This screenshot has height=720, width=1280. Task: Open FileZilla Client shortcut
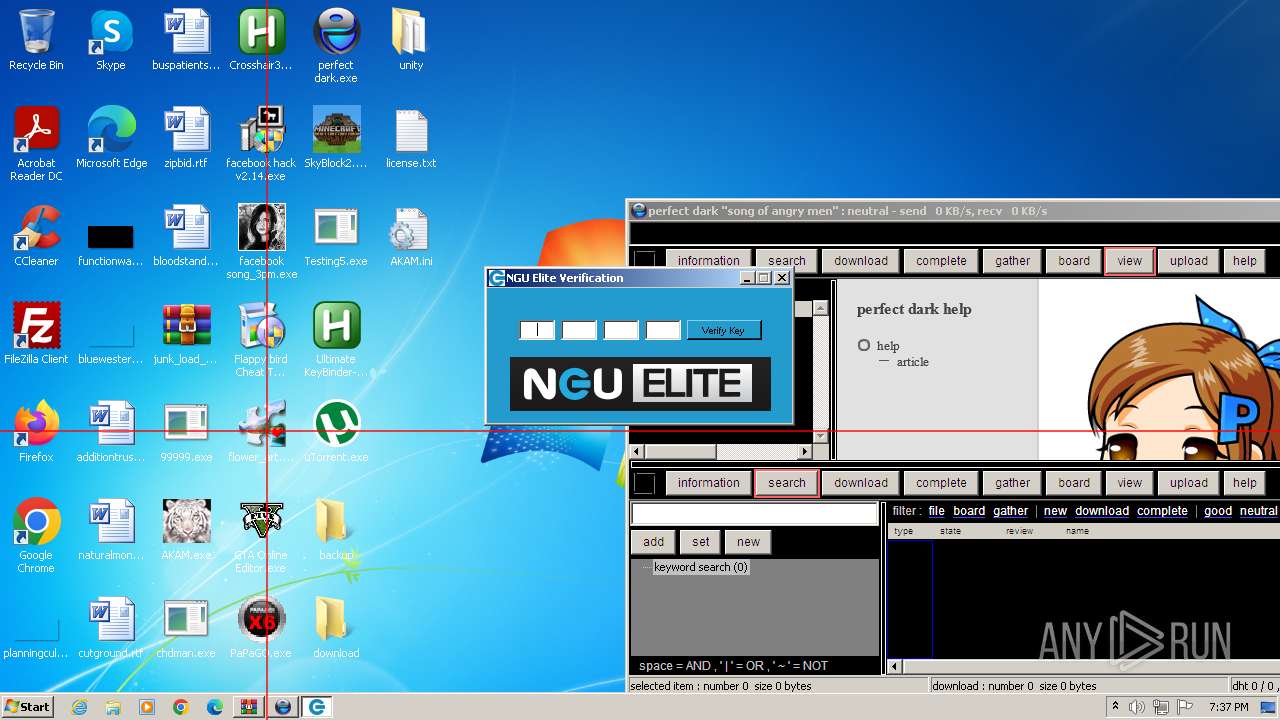pos(36,335)
